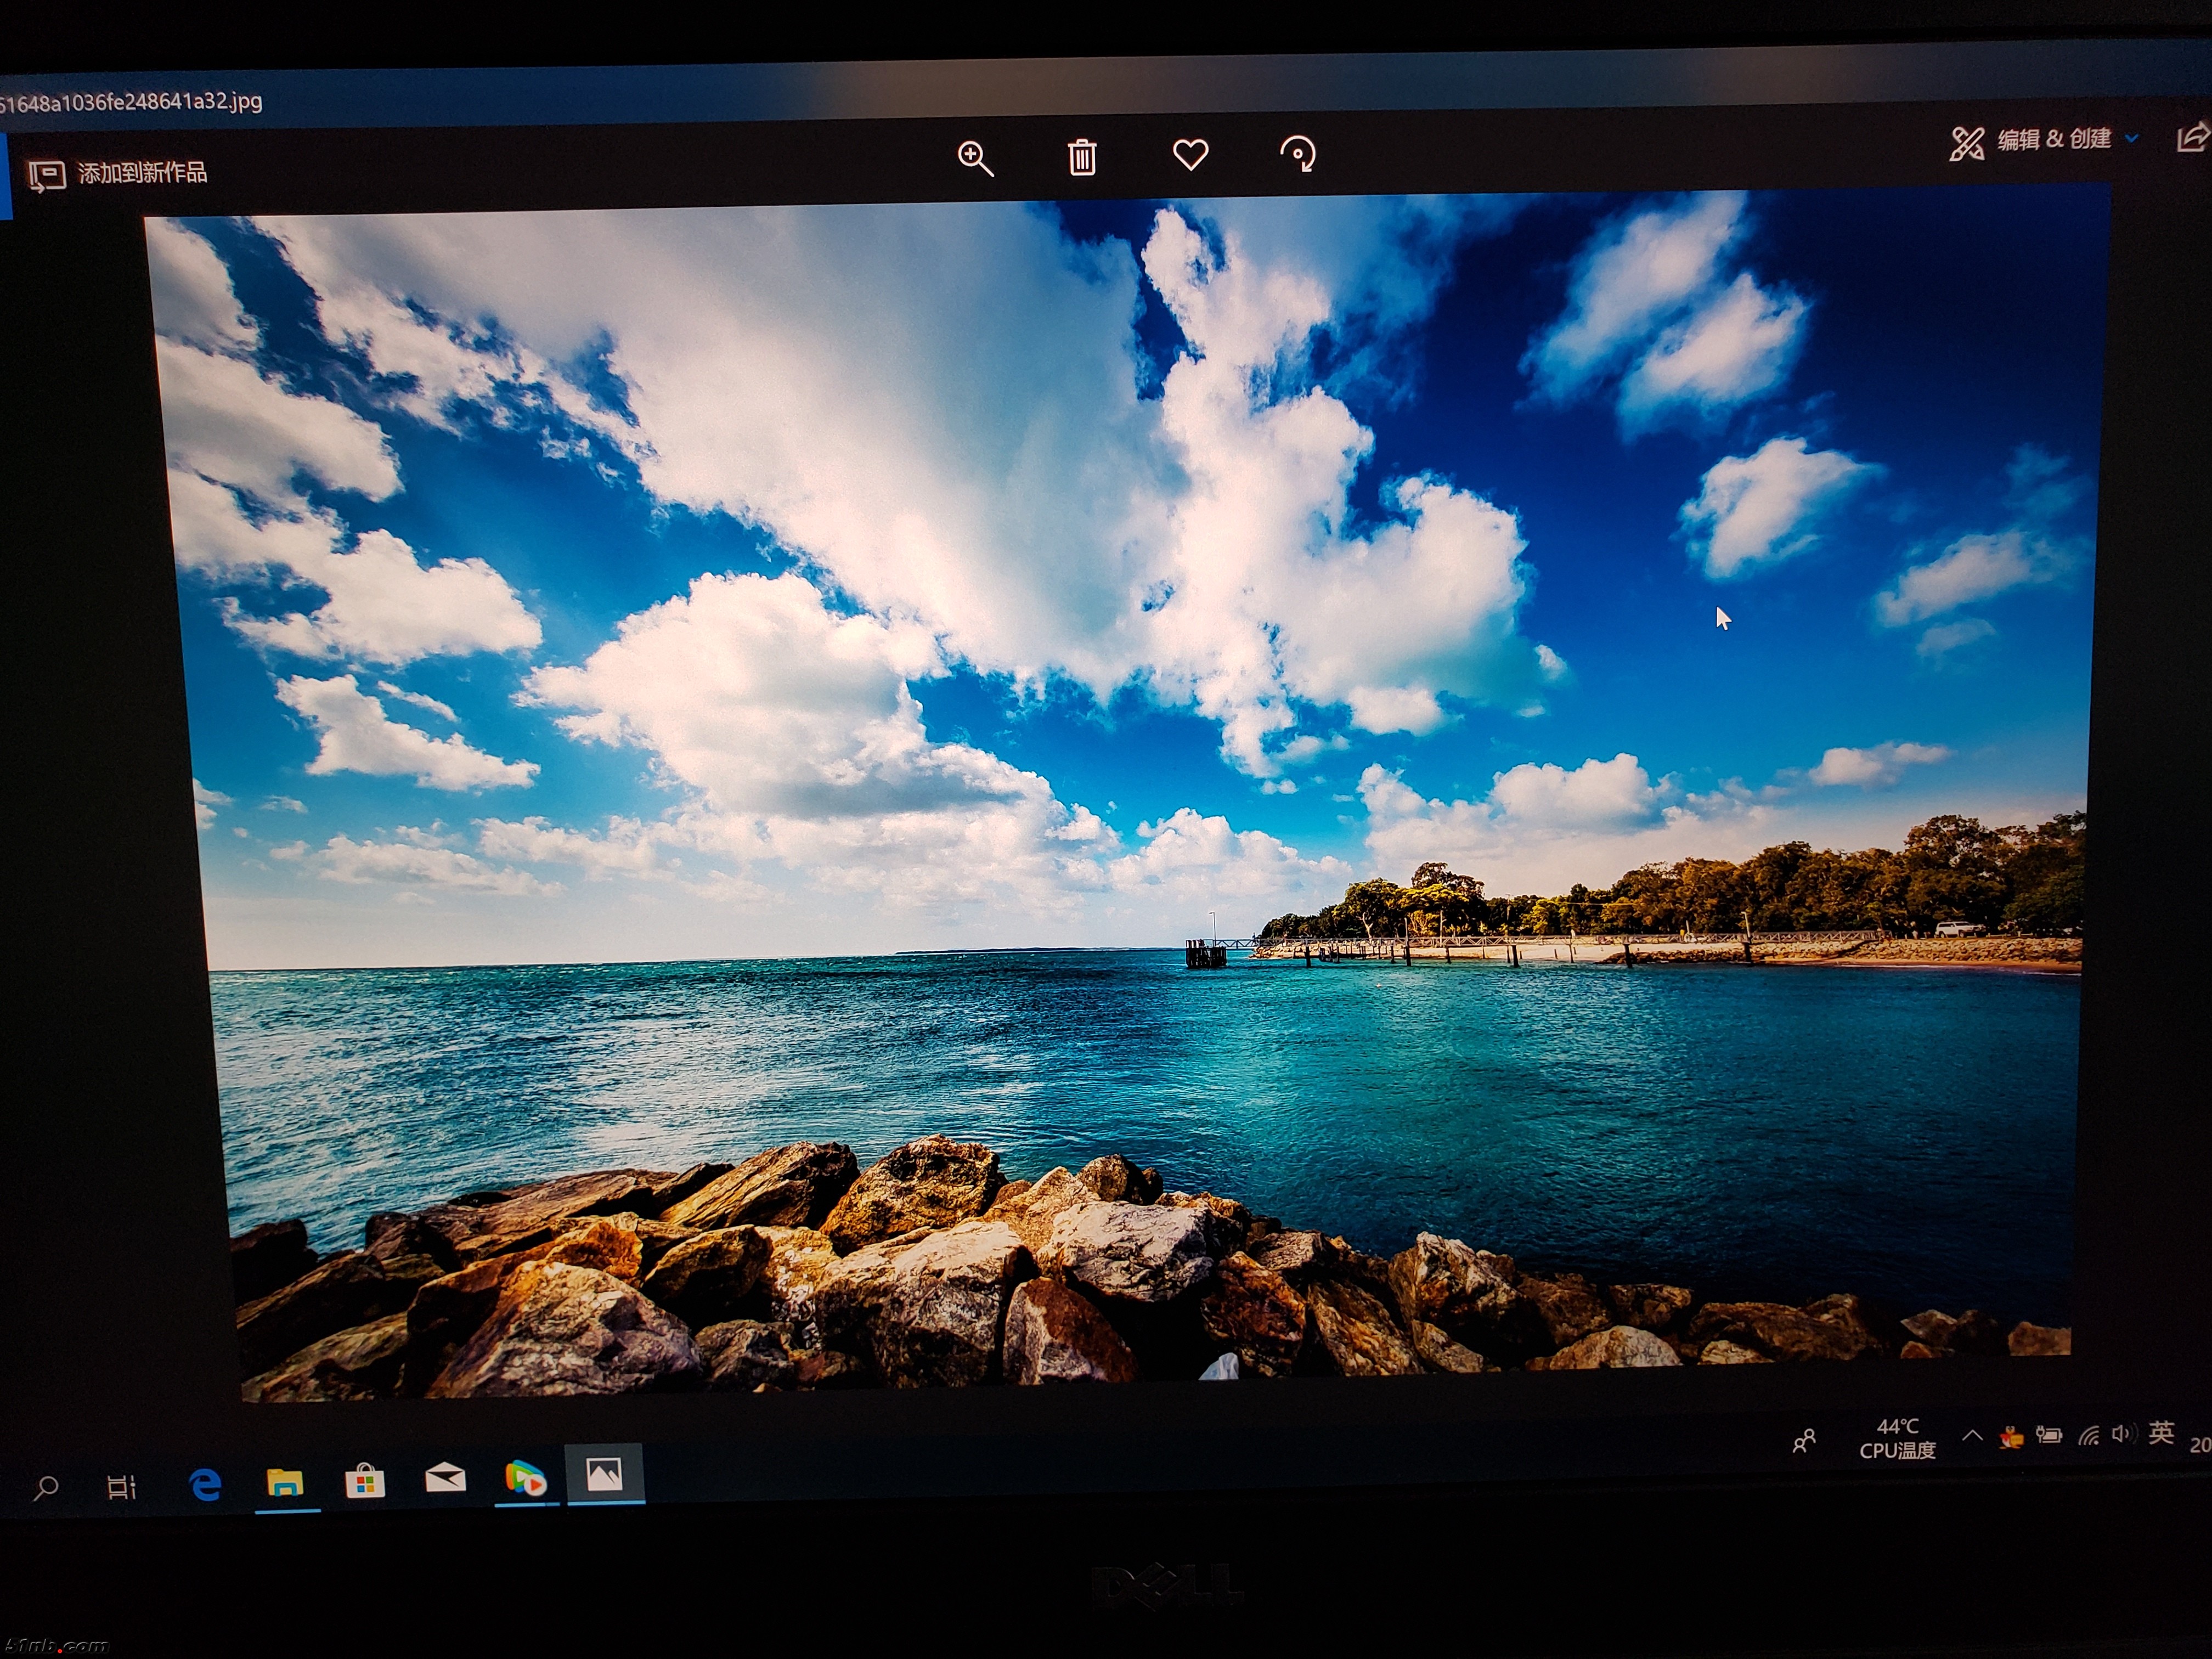Open the People icon in taskbar
The width and height of the screenshot is (2212, 1659).
pyautogui.click(x=1804, y=1441)
